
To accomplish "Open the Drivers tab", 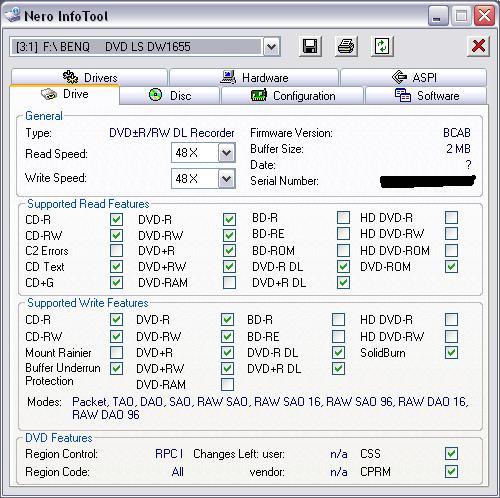I will click(x=89, y=77).
